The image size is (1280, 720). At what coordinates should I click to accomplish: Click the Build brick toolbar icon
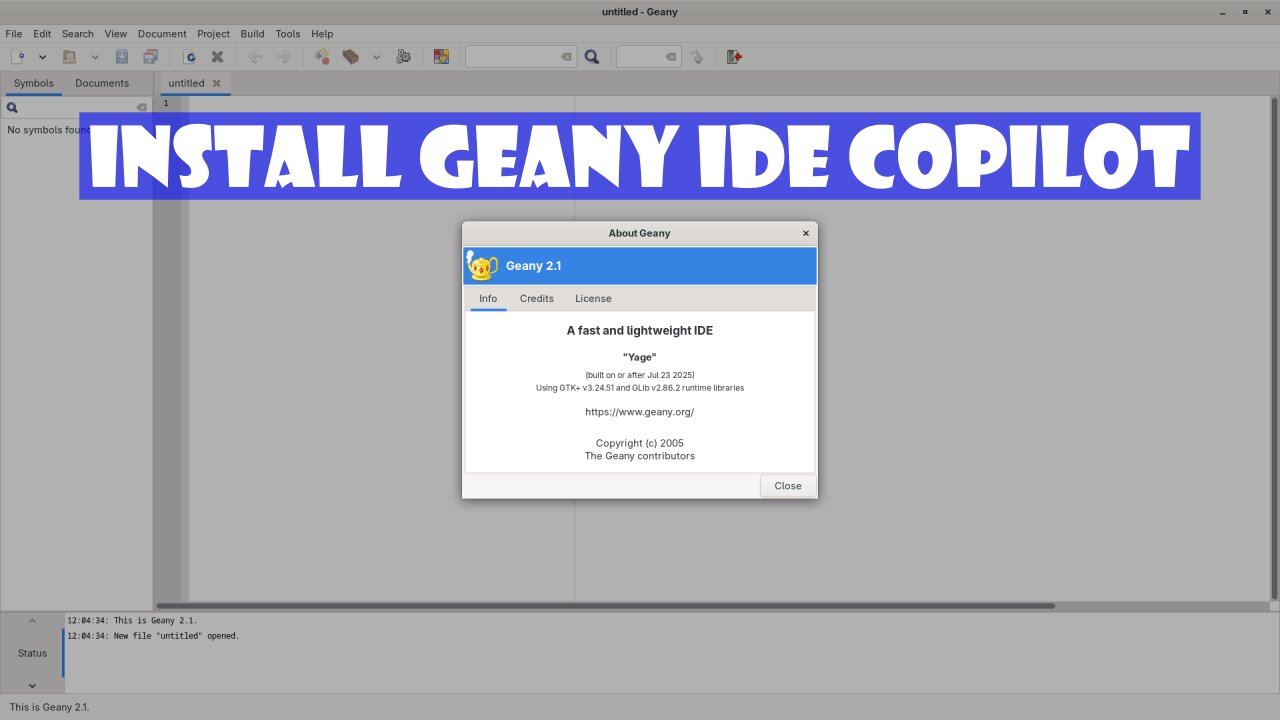(351, 57)
